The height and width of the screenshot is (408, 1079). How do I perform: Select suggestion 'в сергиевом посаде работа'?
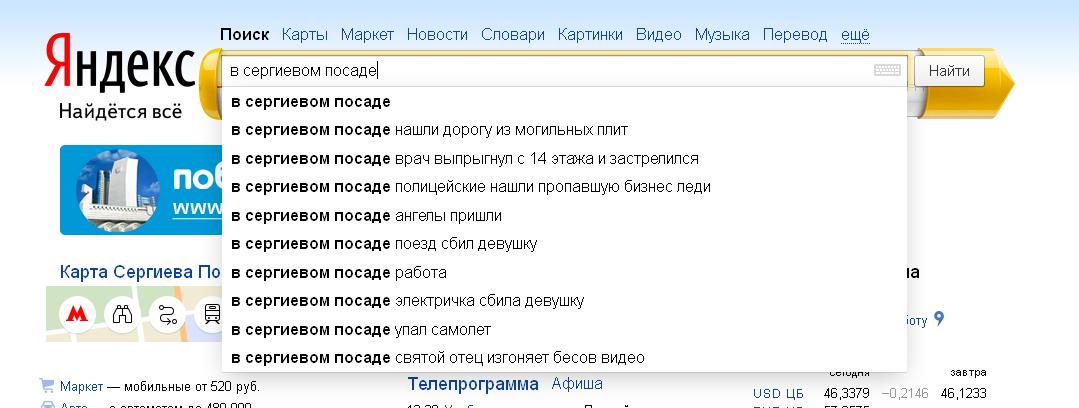pyautogui.click(x=339, y=272)
